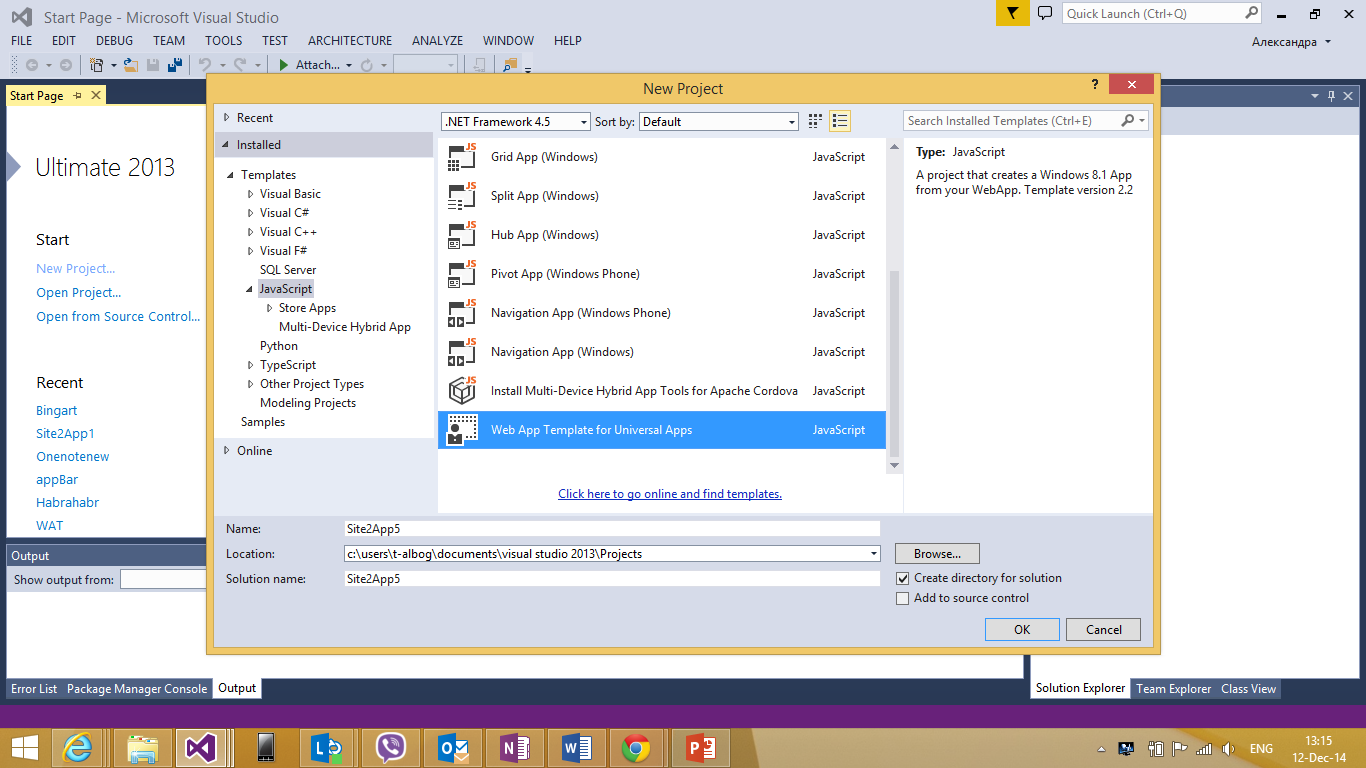Click the New Project dialog help question mark
The image size is (1366, 768).
[x=1094, y=86]
